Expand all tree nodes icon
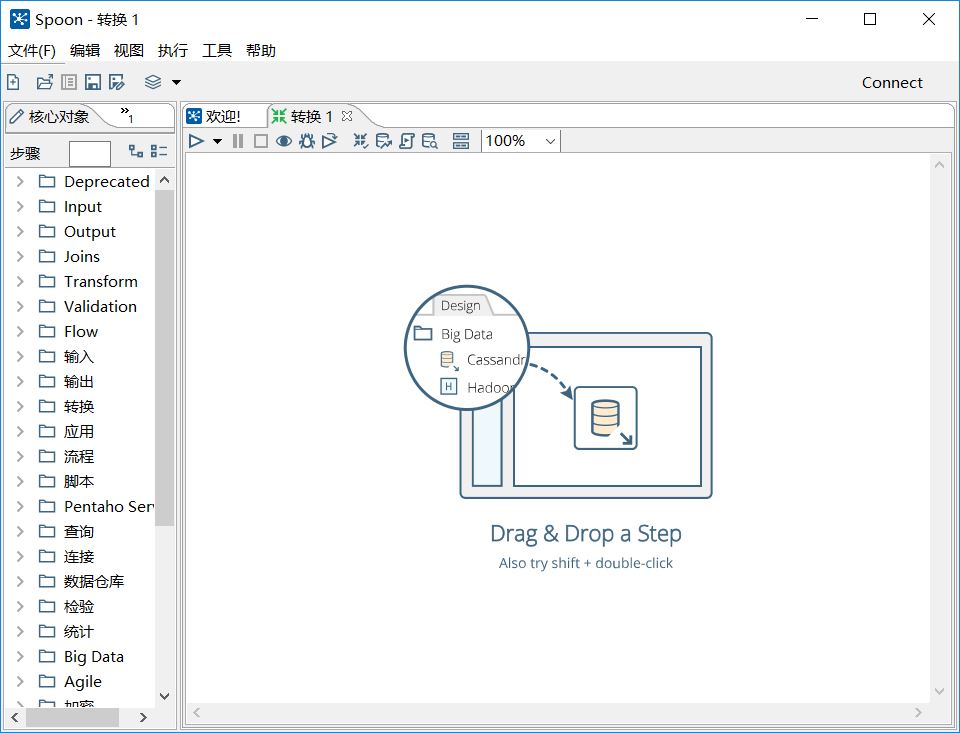Viewport: 960px width, 733px height. click(136, 151)
